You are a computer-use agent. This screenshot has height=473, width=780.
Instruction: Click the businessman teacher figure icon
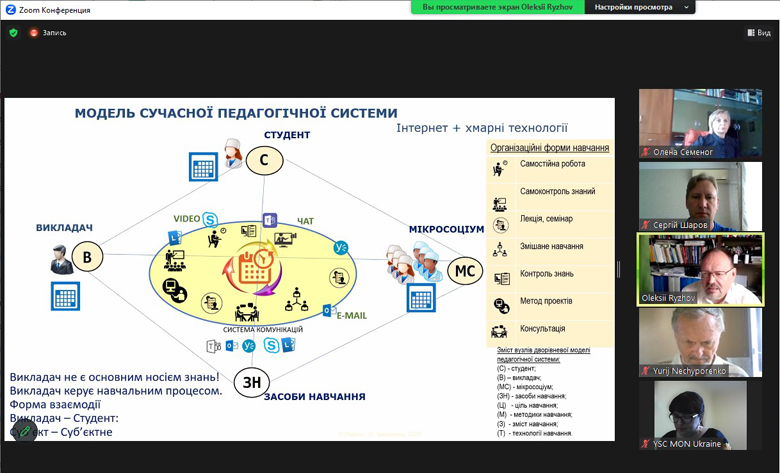tap(61, 259)
